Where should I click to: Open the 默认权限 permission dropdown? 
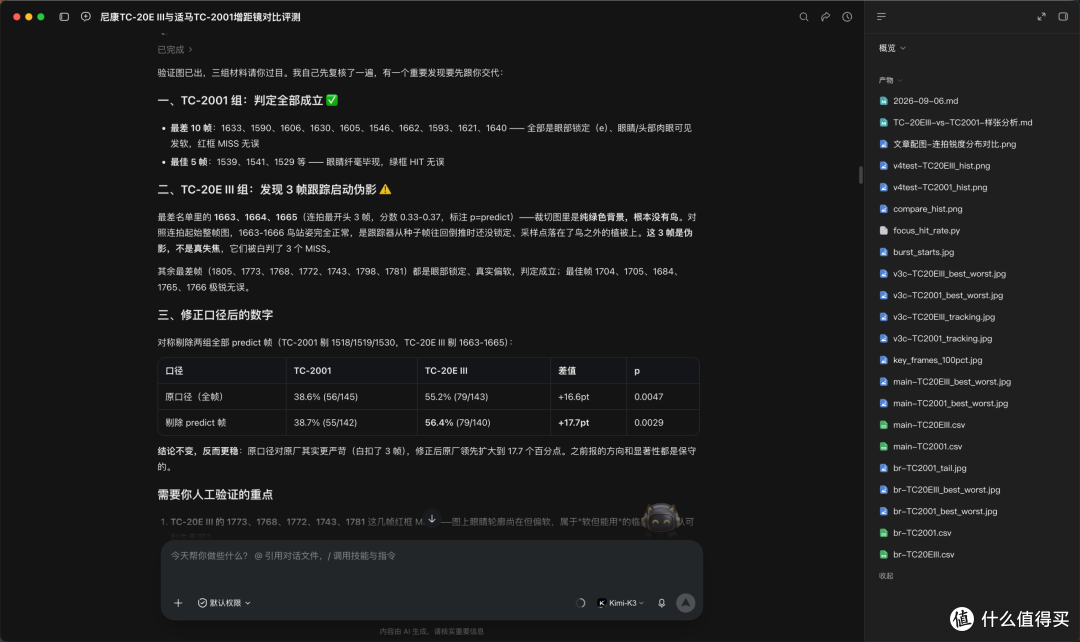224,603
